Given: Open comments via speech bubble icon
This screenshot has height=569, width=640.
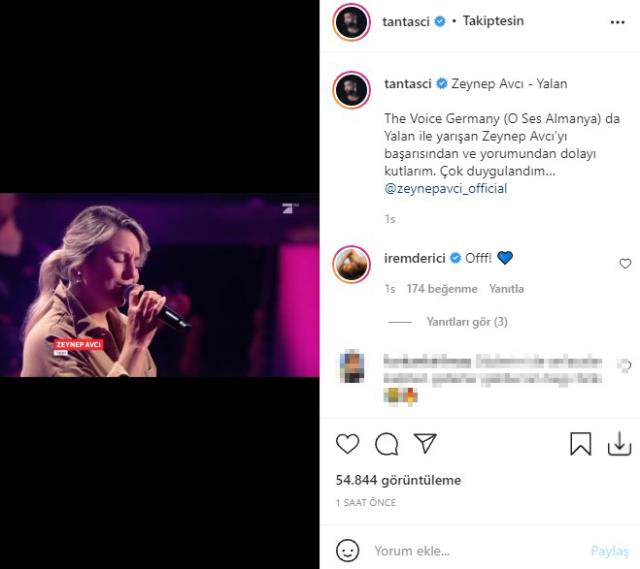Looking at the screenshot, I should click(x=386, y=444).
